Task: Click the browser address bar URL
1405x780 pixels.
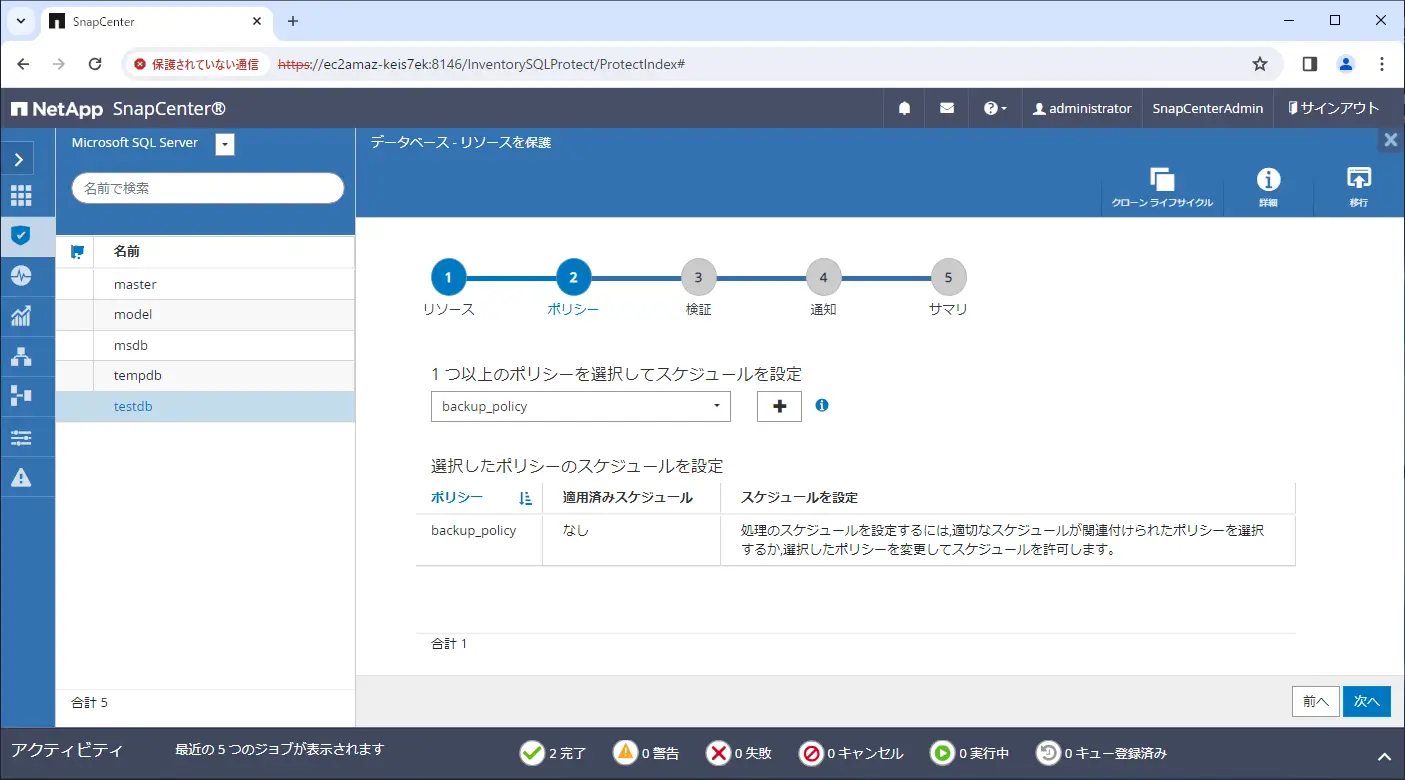Action: (481, 64)
